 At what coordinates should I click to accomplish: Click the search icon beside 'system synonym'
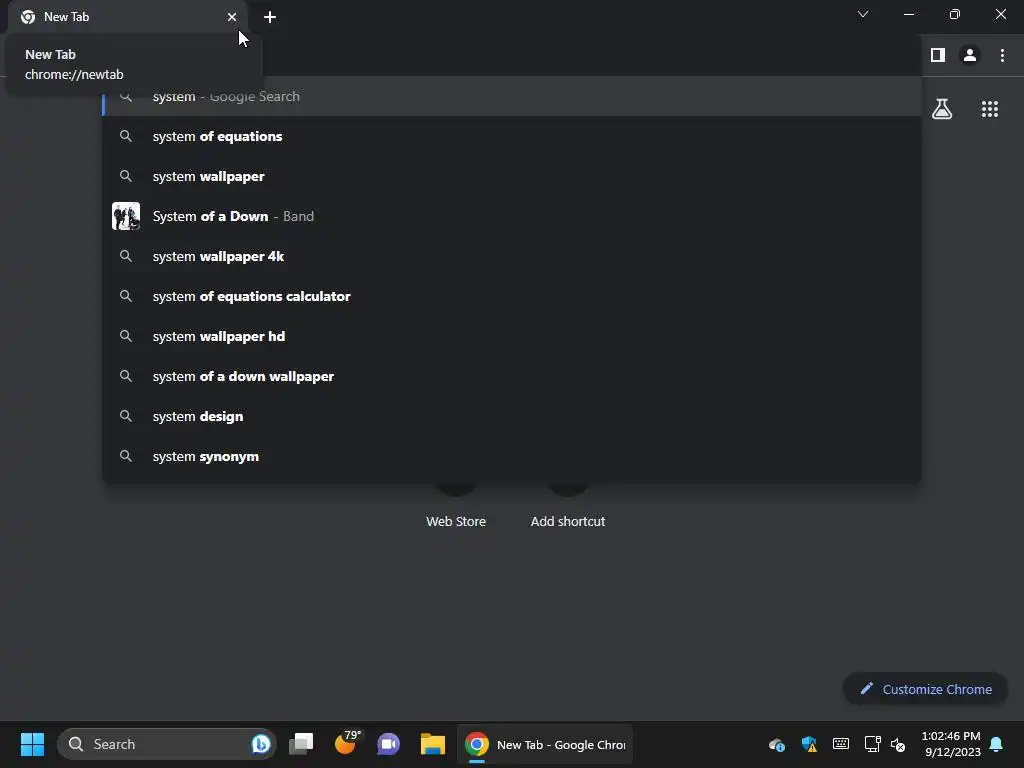click(126, 456)
